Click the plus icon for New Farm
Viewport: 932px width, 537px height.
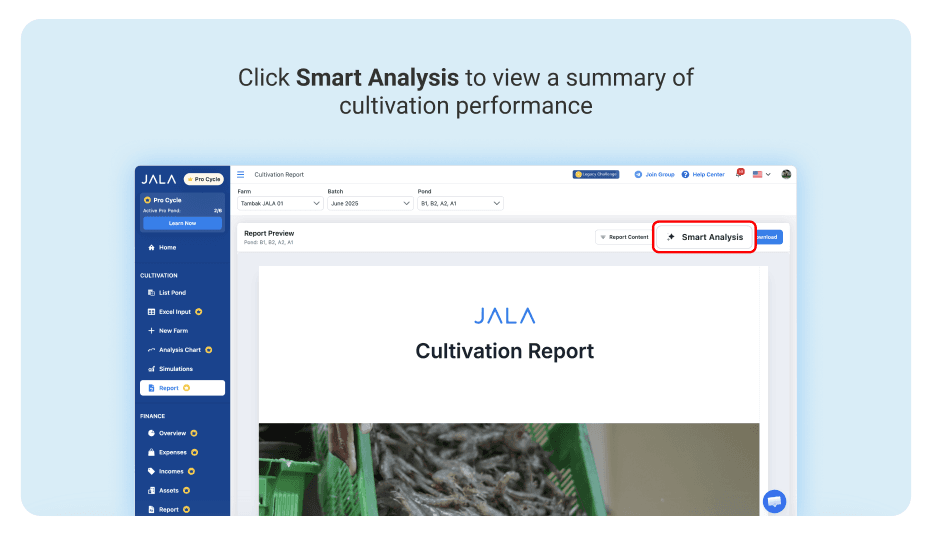click(x=152, y=331)
